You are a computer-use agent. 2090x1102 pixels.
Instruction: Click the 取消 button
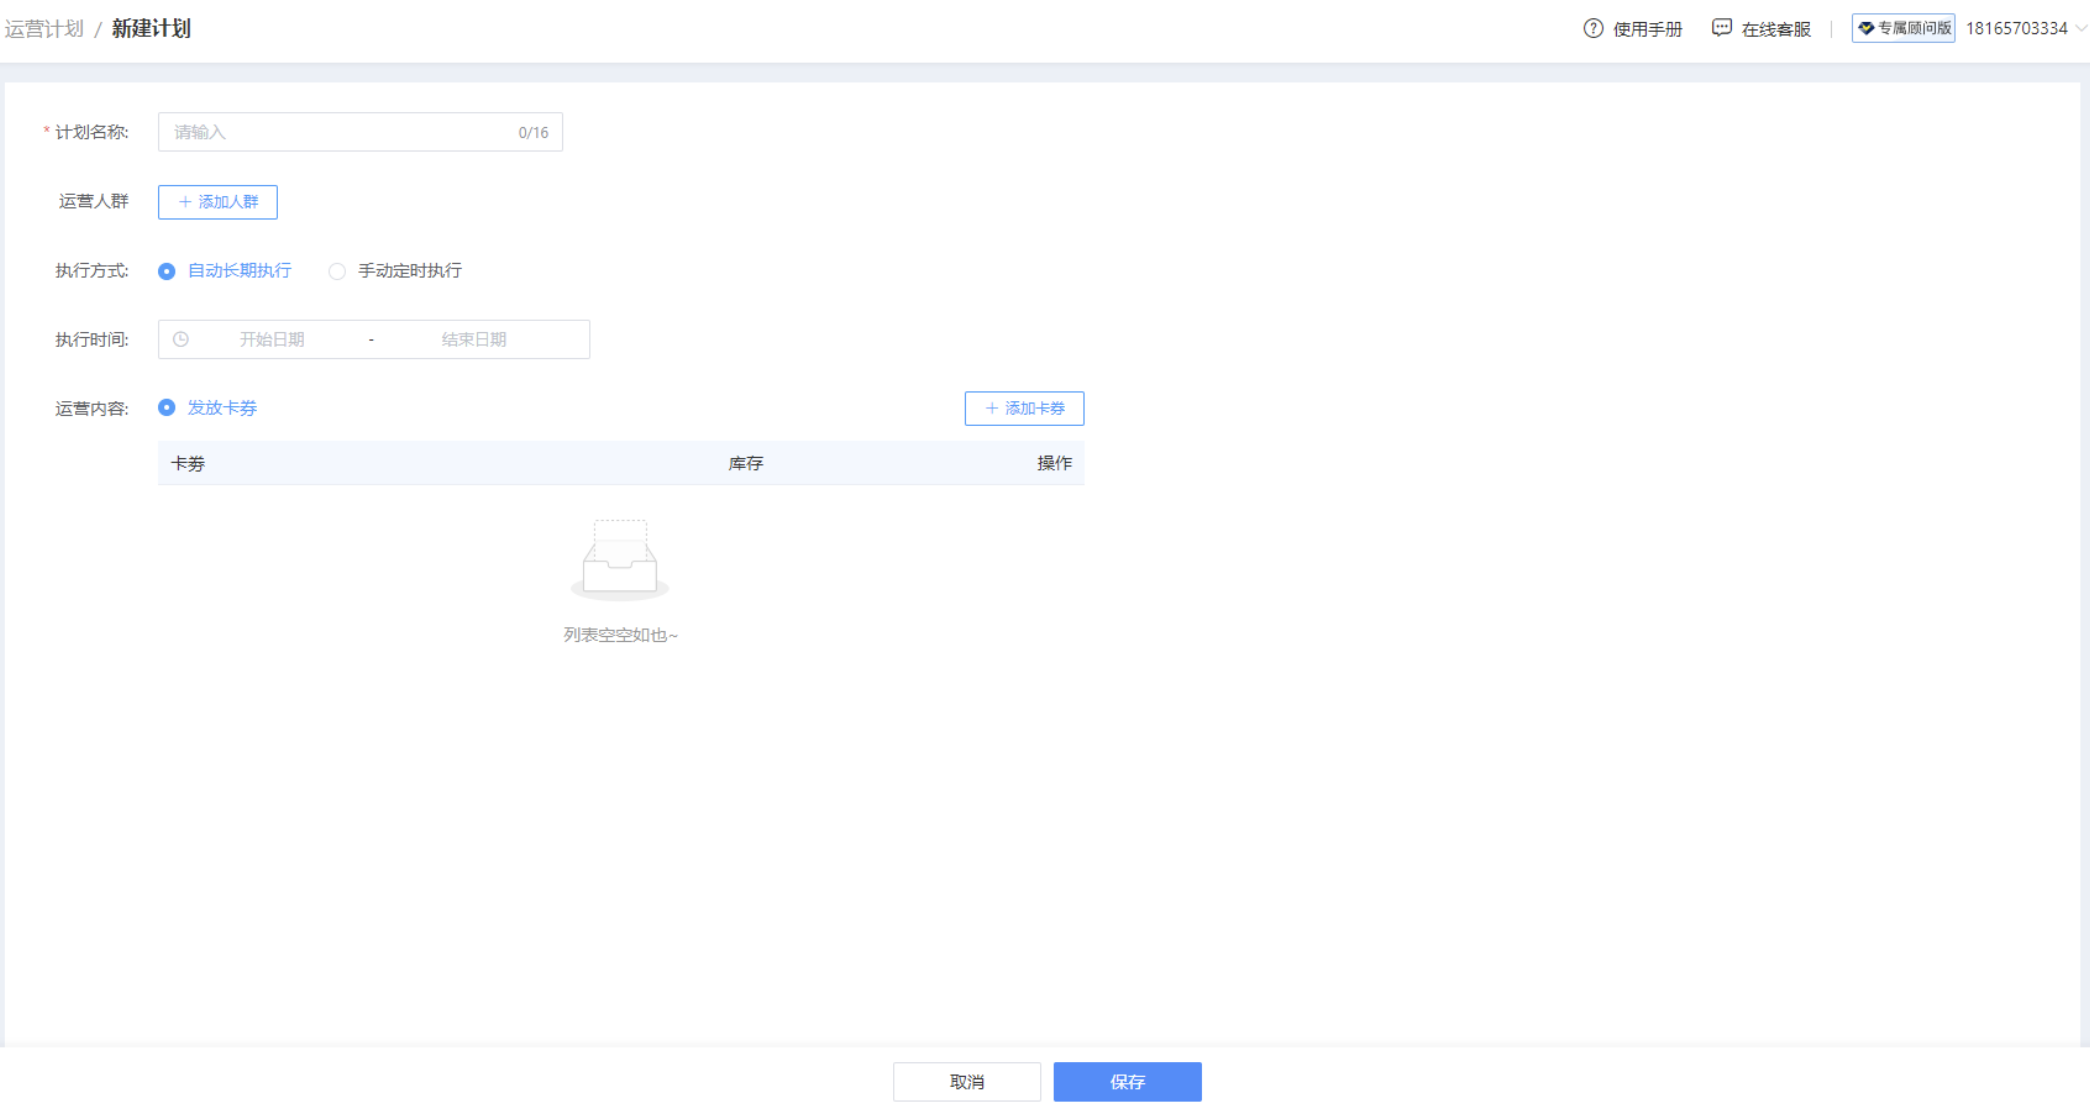[x=967, y=1081]
